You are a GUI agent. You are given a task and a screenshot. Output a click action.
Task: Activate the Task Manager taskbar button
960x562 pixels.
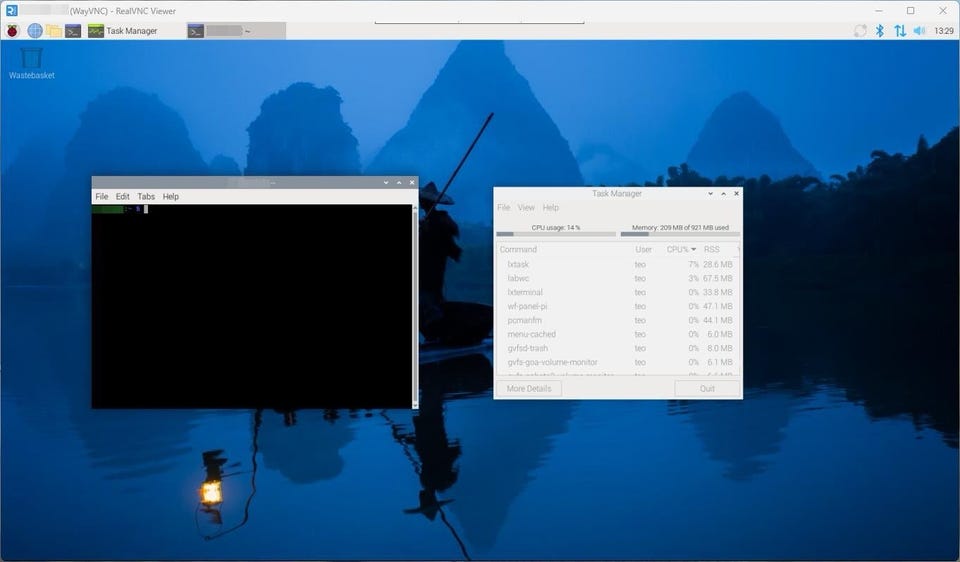(x=122, y=31)
